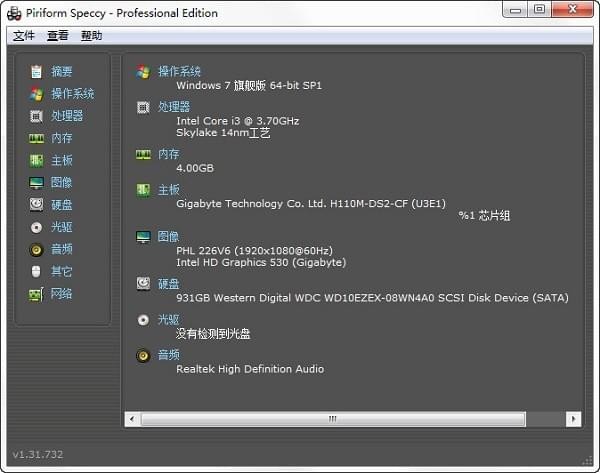Click the Windows flag icon in summary panel
Screen dimensions: 600x473
(143, 72)
